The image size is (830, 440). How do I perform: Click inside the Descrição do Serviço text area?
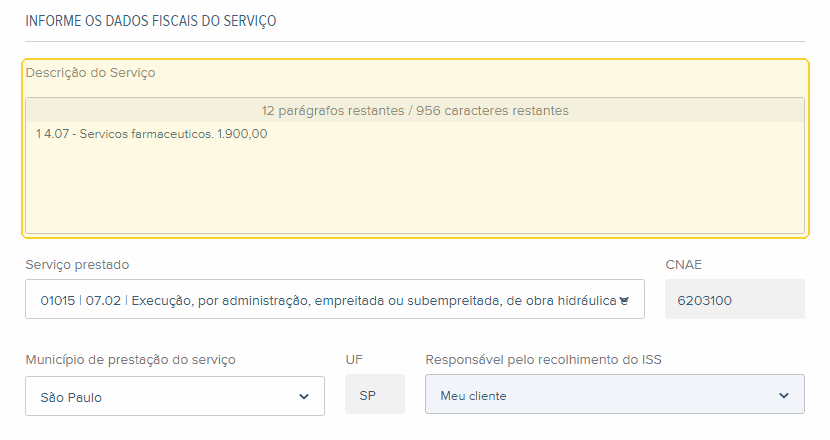(415, 177)
